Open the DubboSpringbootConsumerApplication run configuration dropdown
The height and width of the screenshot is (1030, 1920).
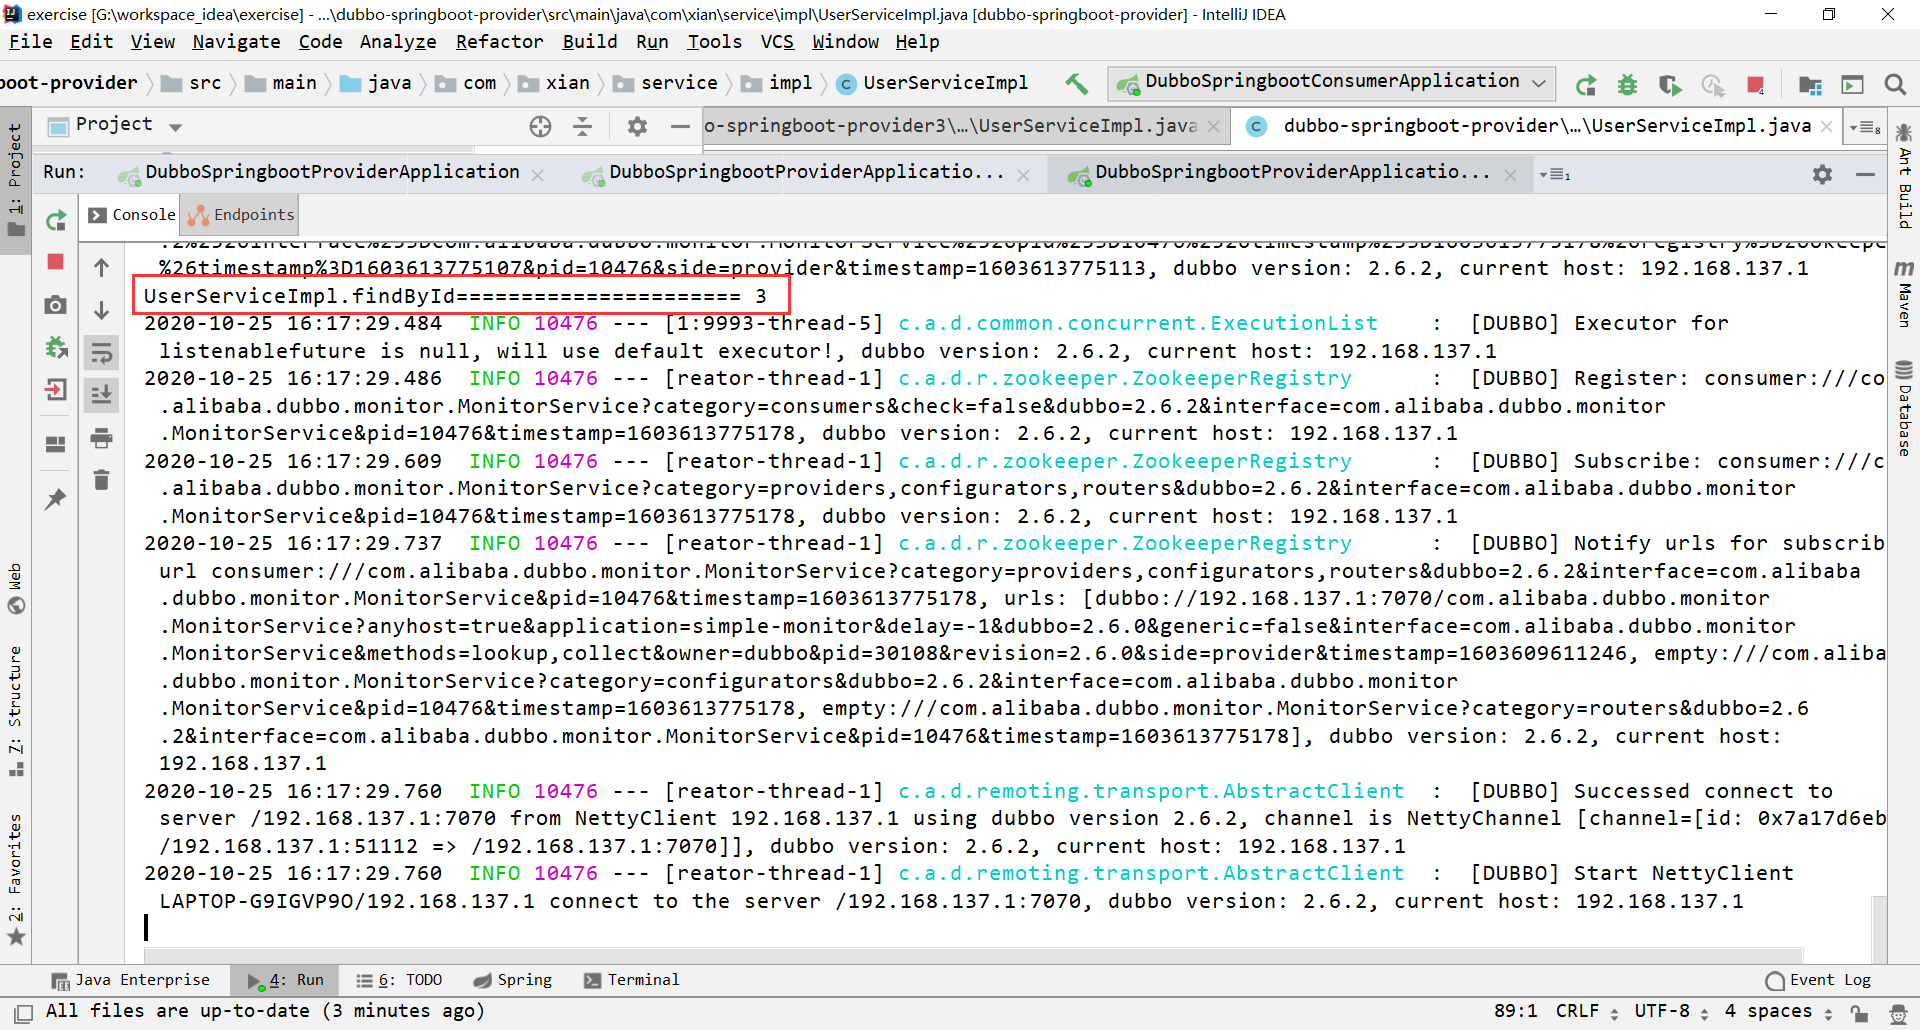(1332, 83)
